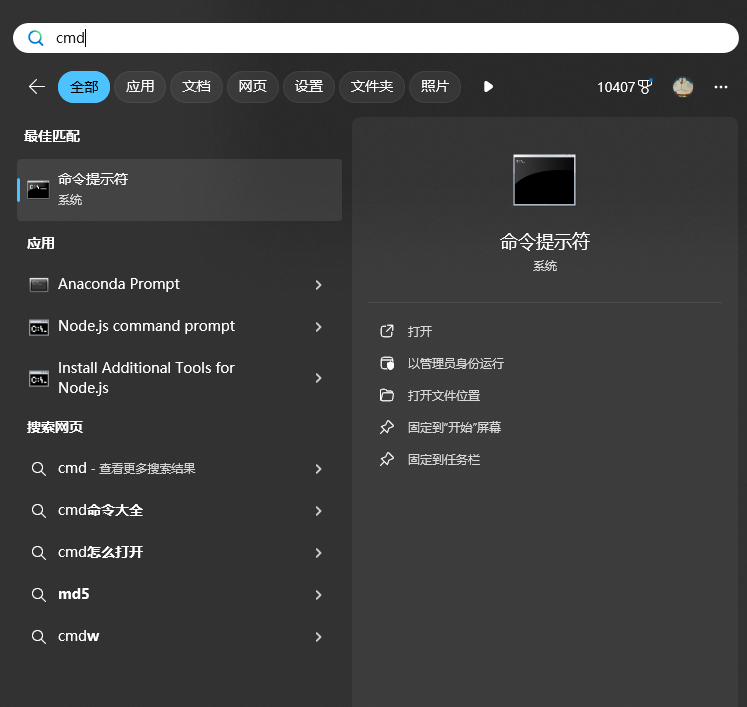Open the three-dot more options menu
This screenshot has height=707, width=747.
click(721, 87)
